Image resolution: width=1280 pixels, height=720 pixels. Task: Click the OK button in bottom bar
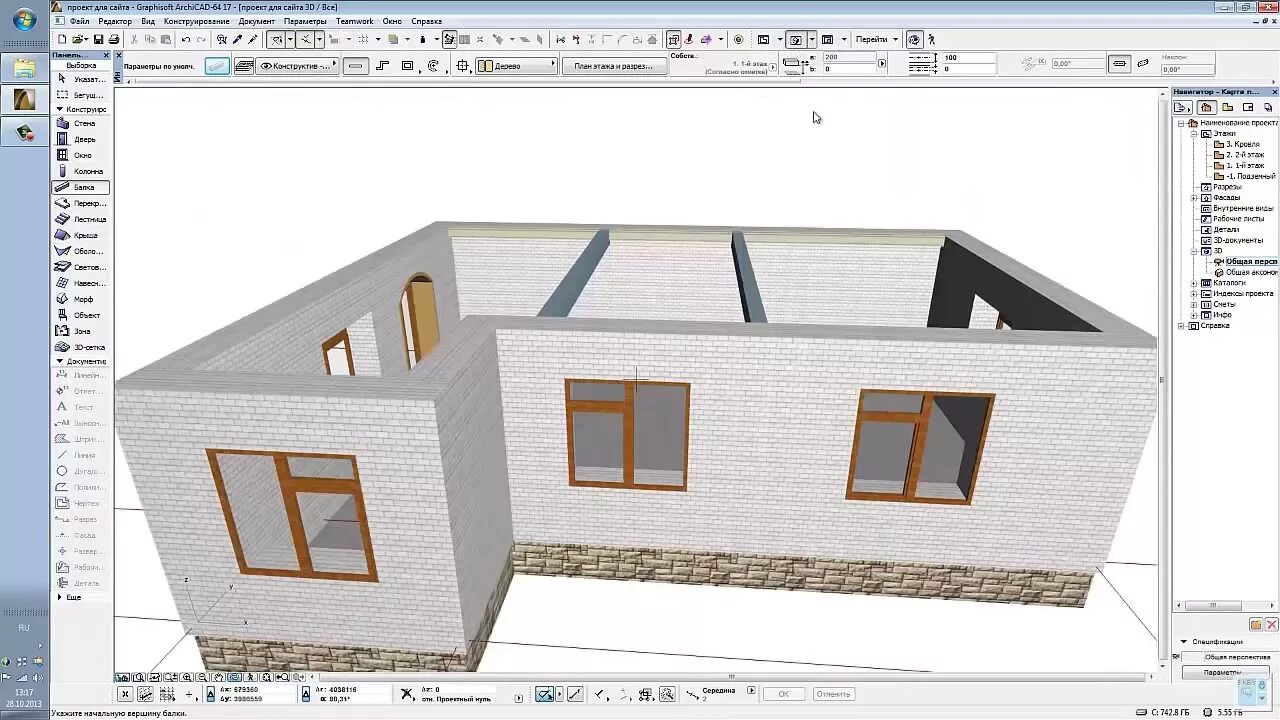click(784, 694)
